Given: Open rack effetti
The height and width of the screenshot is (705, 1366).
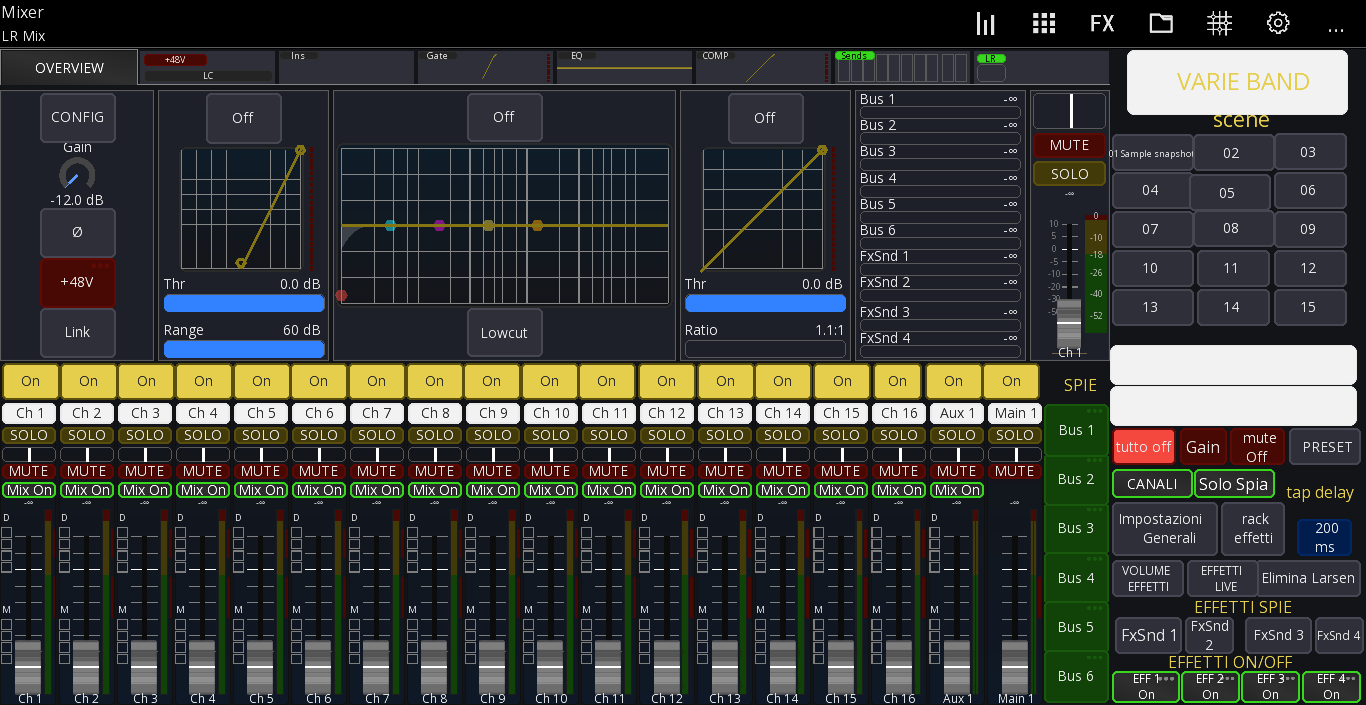Looking at the screenshot, I should [1254, 528].
